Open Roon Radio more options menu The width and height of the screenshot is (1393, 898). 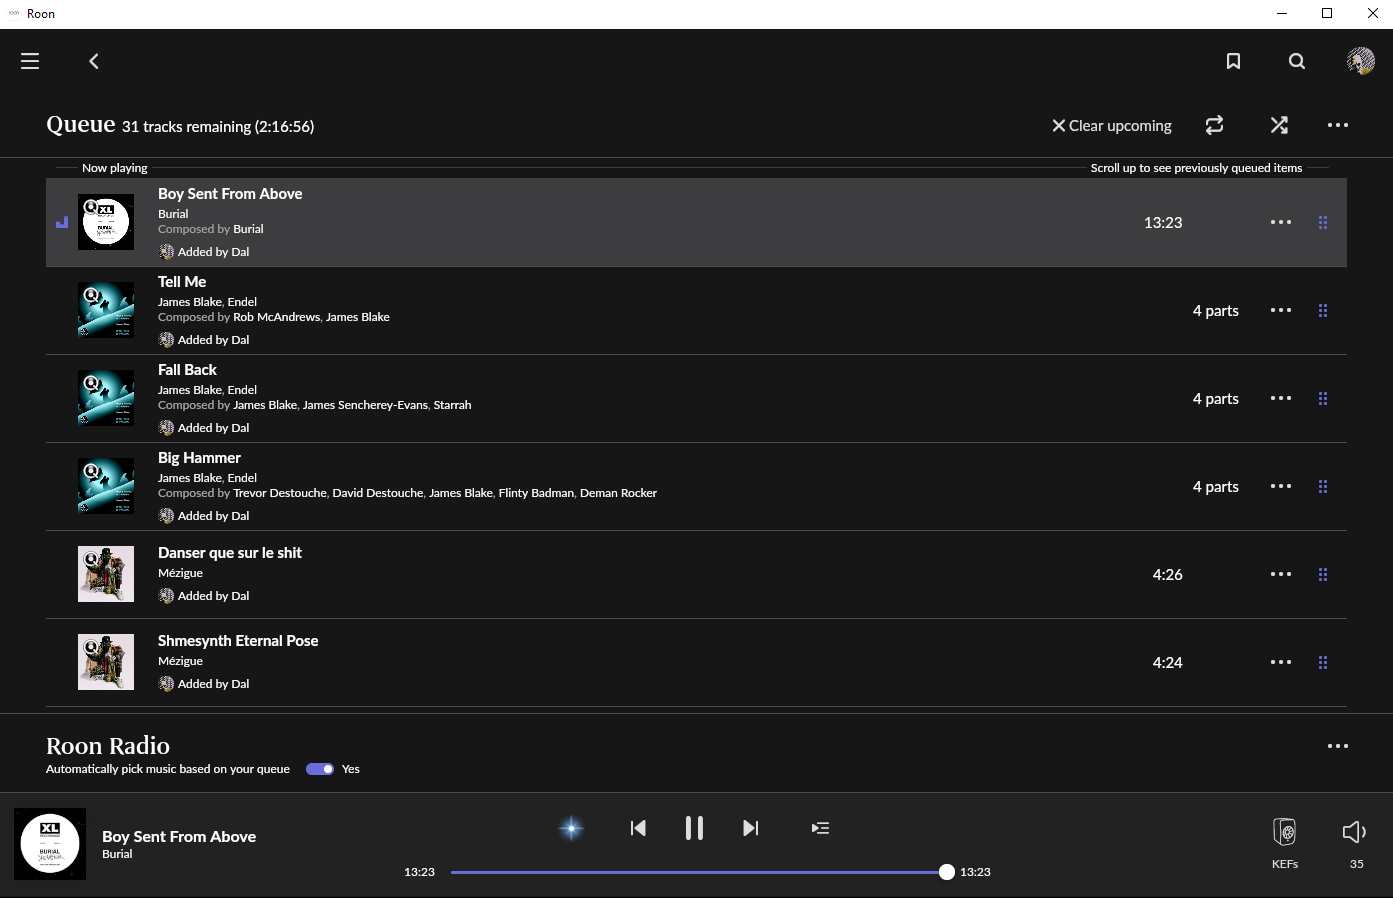(x=1338, y=746)
